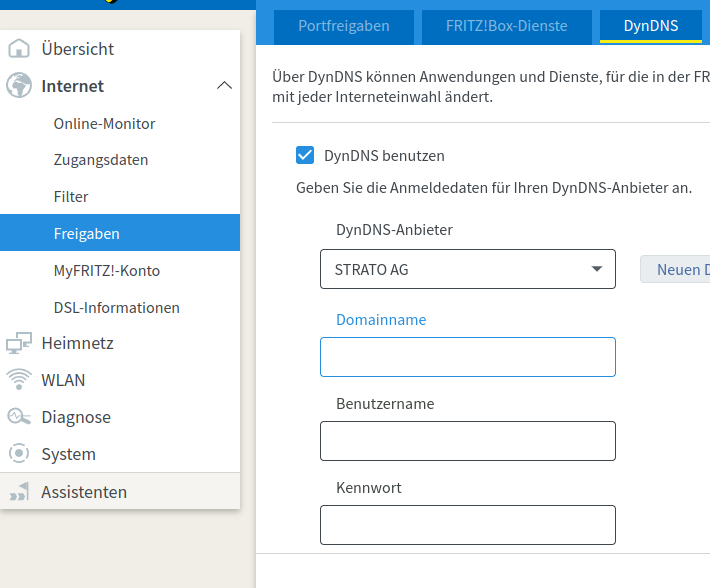Click the WLAN signal icon
The image size is (710, 588).
(x=19, y=380)
